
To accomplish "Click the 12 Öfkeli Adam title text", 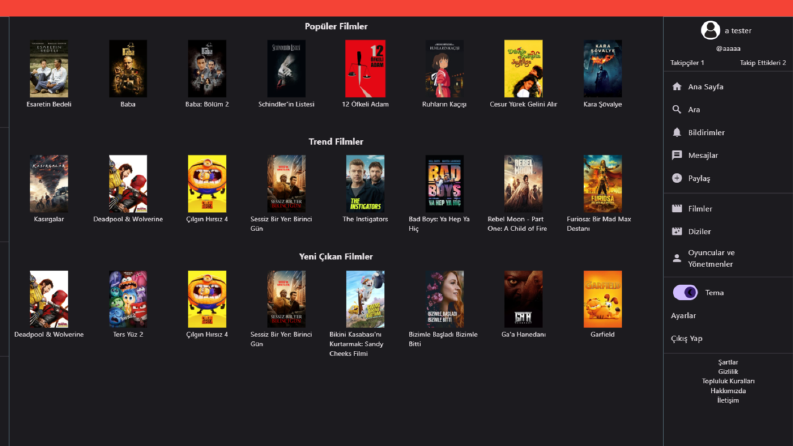I will [x=365, y=104].
